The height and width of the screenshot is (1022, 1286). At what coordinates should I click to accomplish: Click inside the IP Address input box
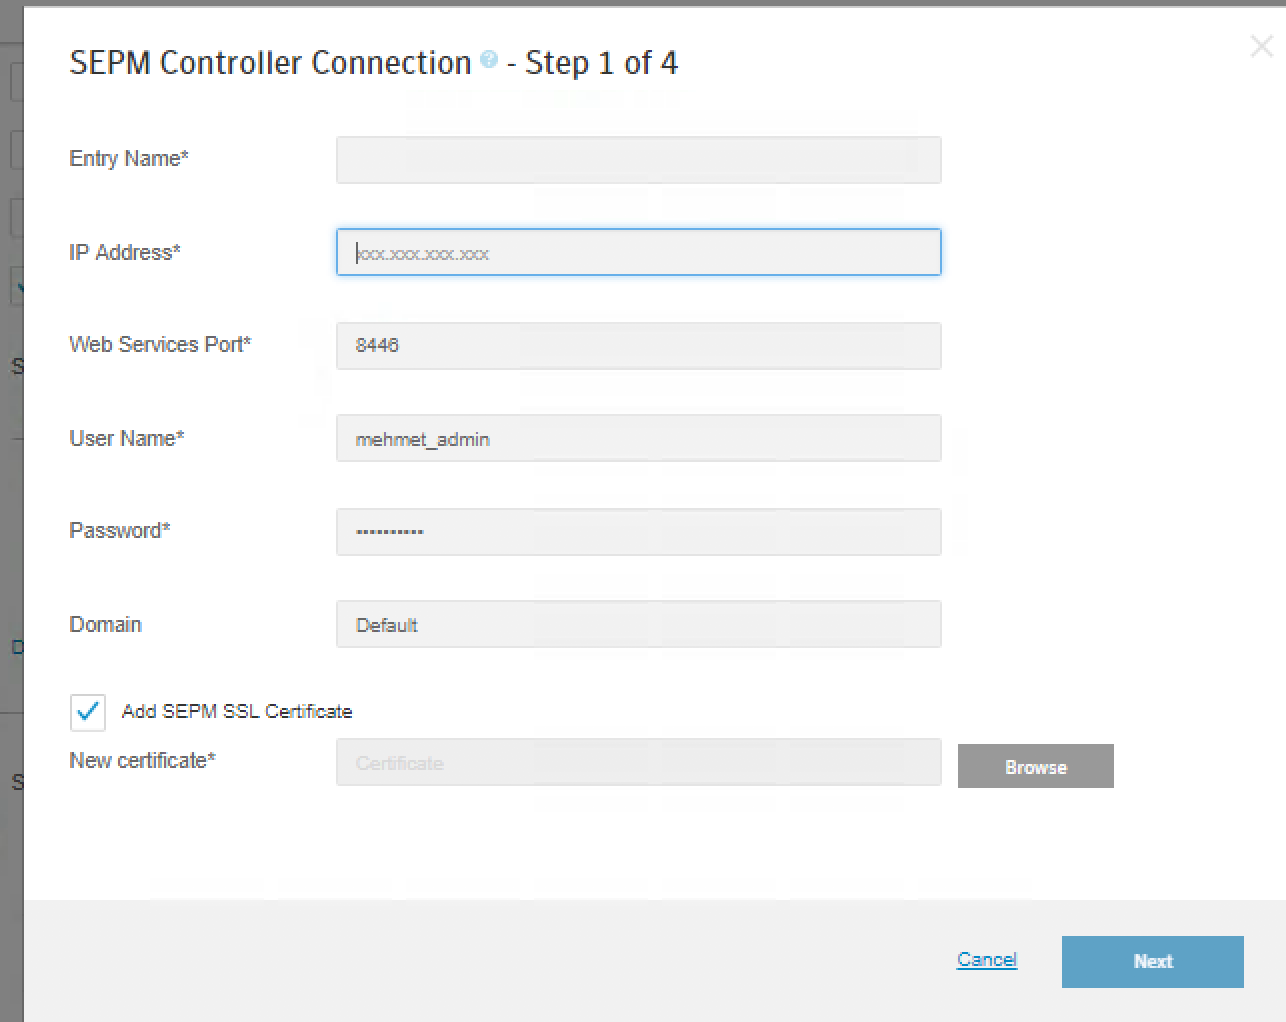[x=638, y=252]
